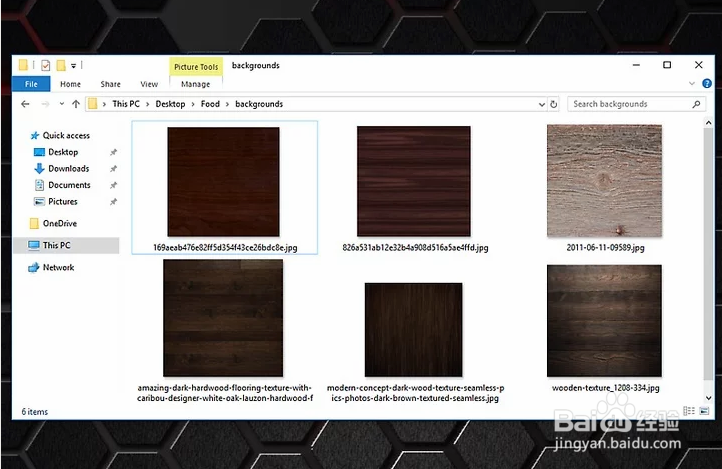Click the pin icon next to Downloads
Image resolution: width=722 pixels, height=469 pixels.
[113, 169]
